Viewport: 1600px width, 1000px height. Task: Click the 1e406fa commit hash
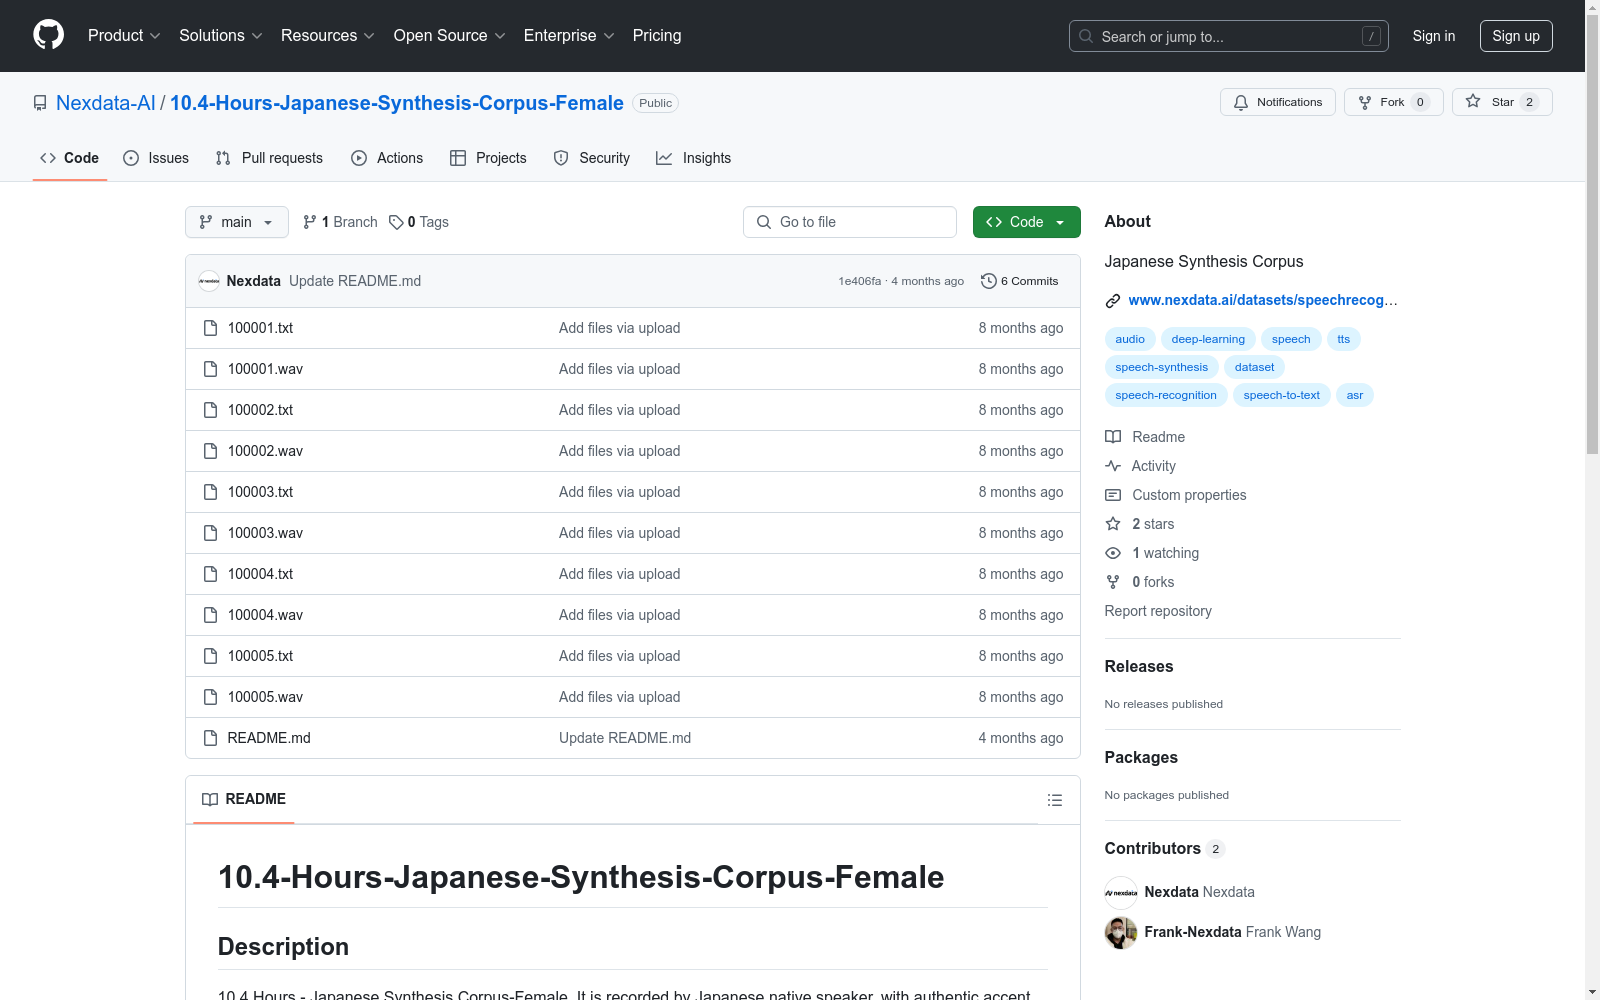(860, 281)
